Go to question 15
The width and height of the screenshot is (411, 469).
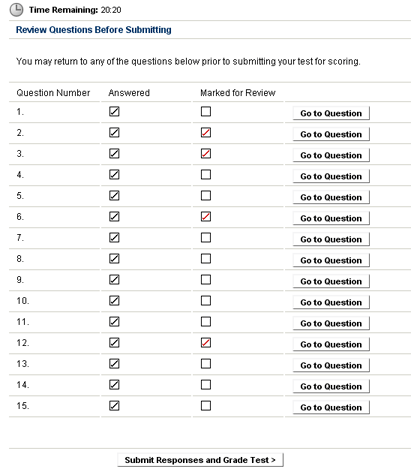pyautogui.click(x=331, y=407)
